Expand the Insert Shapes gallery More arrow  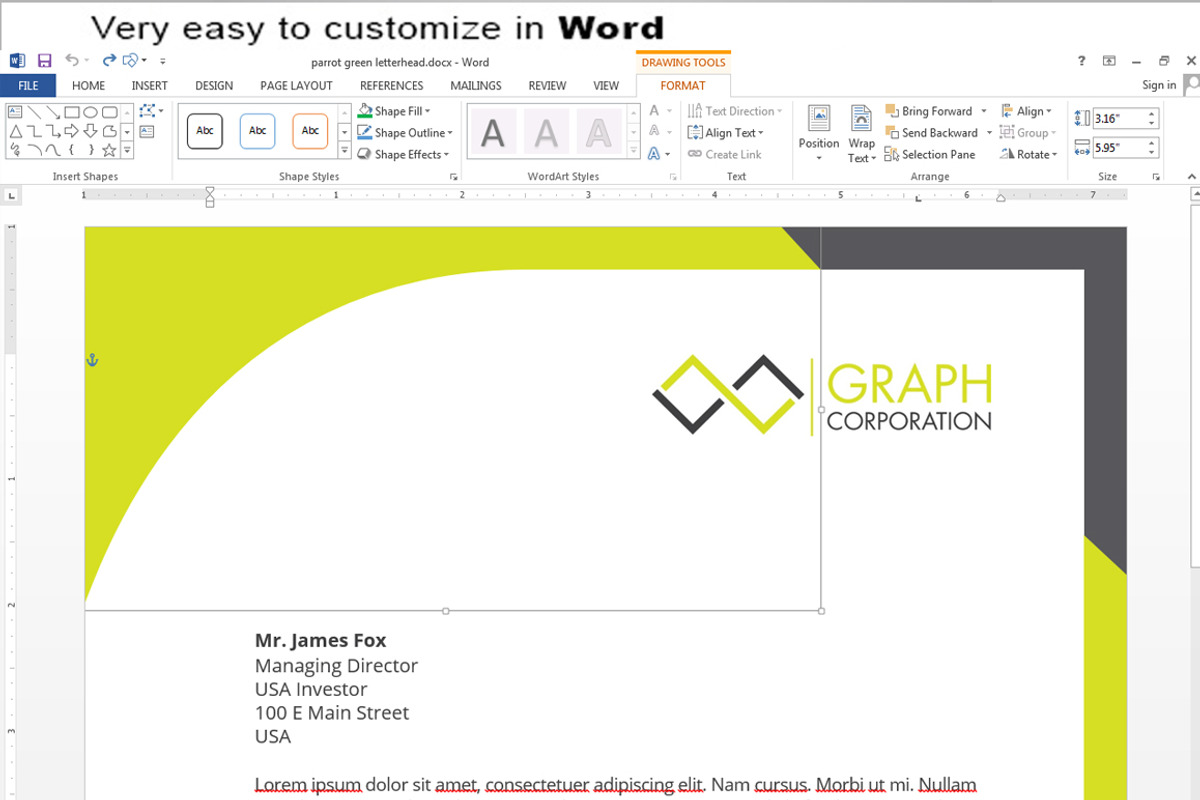click(x=127, y=151)
